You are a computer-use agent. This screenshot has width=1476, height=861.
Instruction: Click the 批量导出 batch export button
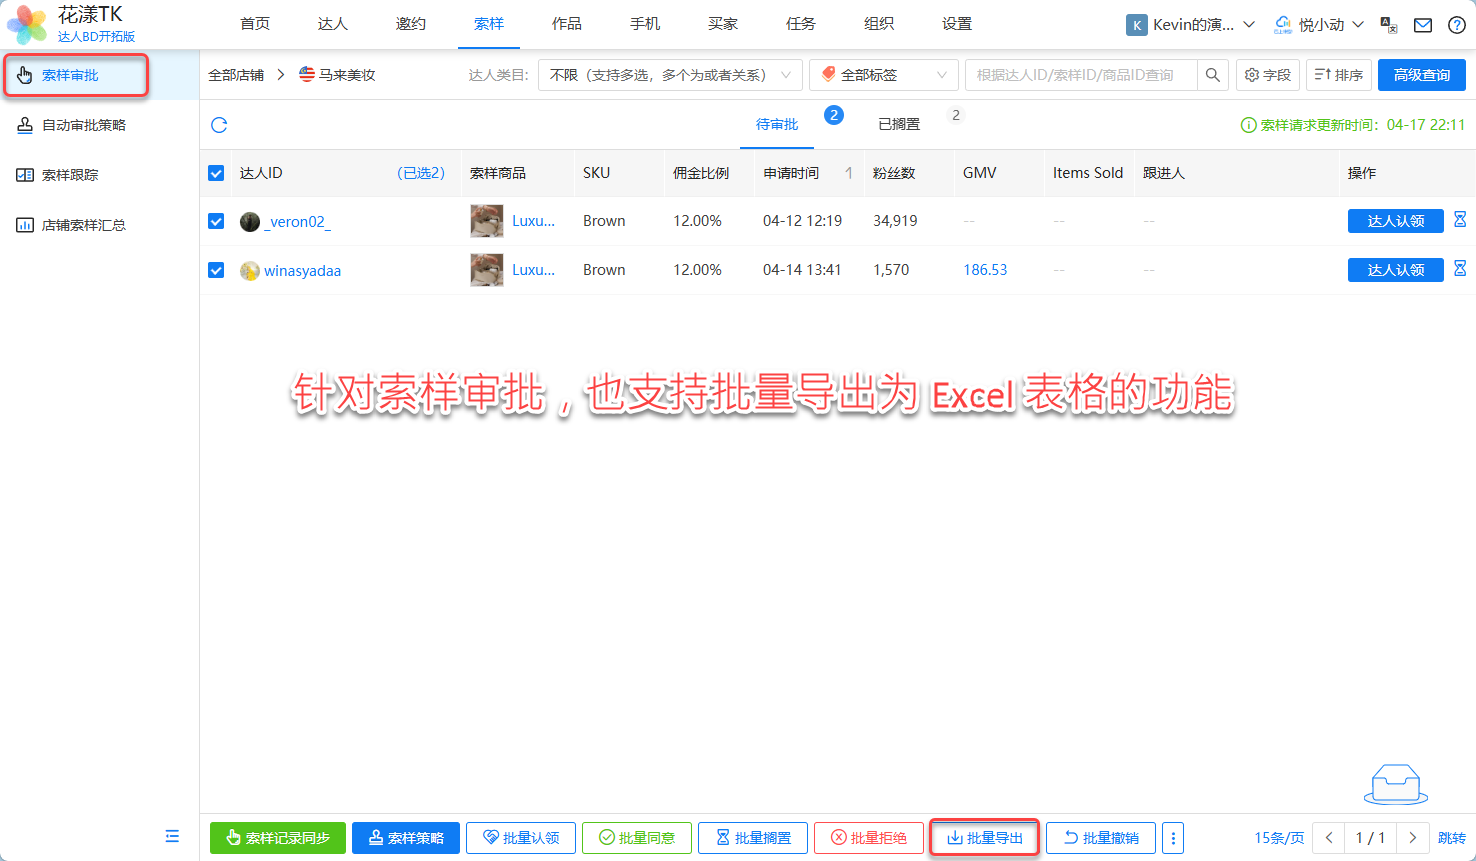pos(985,838)
